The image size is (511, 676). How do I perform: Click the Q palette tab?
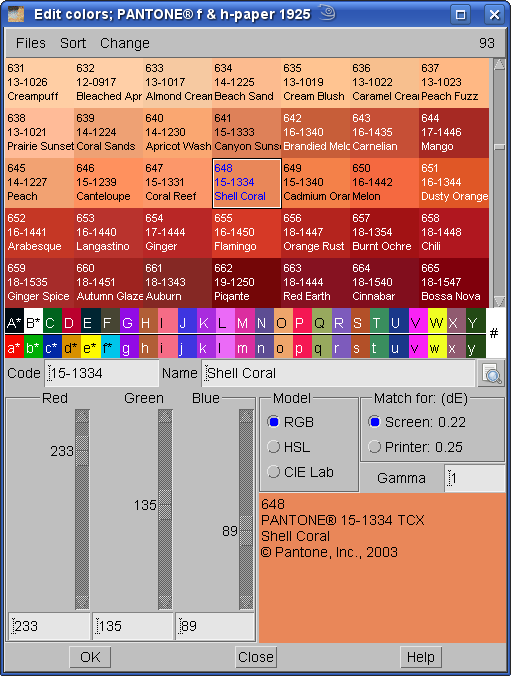(x=321, y=321)
